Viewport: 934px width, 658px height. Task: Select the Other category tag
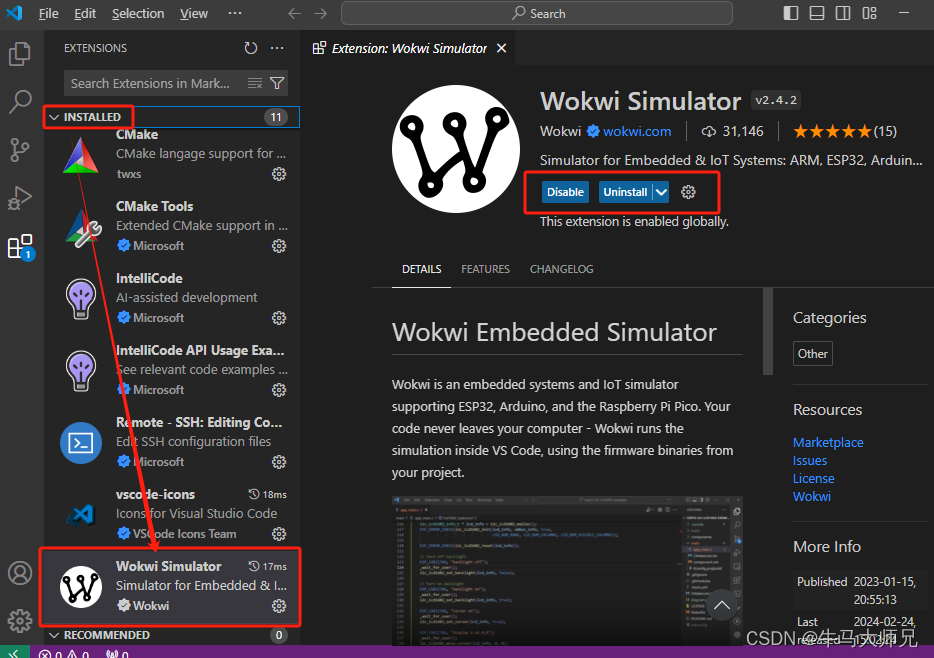[x=812, y=354]
